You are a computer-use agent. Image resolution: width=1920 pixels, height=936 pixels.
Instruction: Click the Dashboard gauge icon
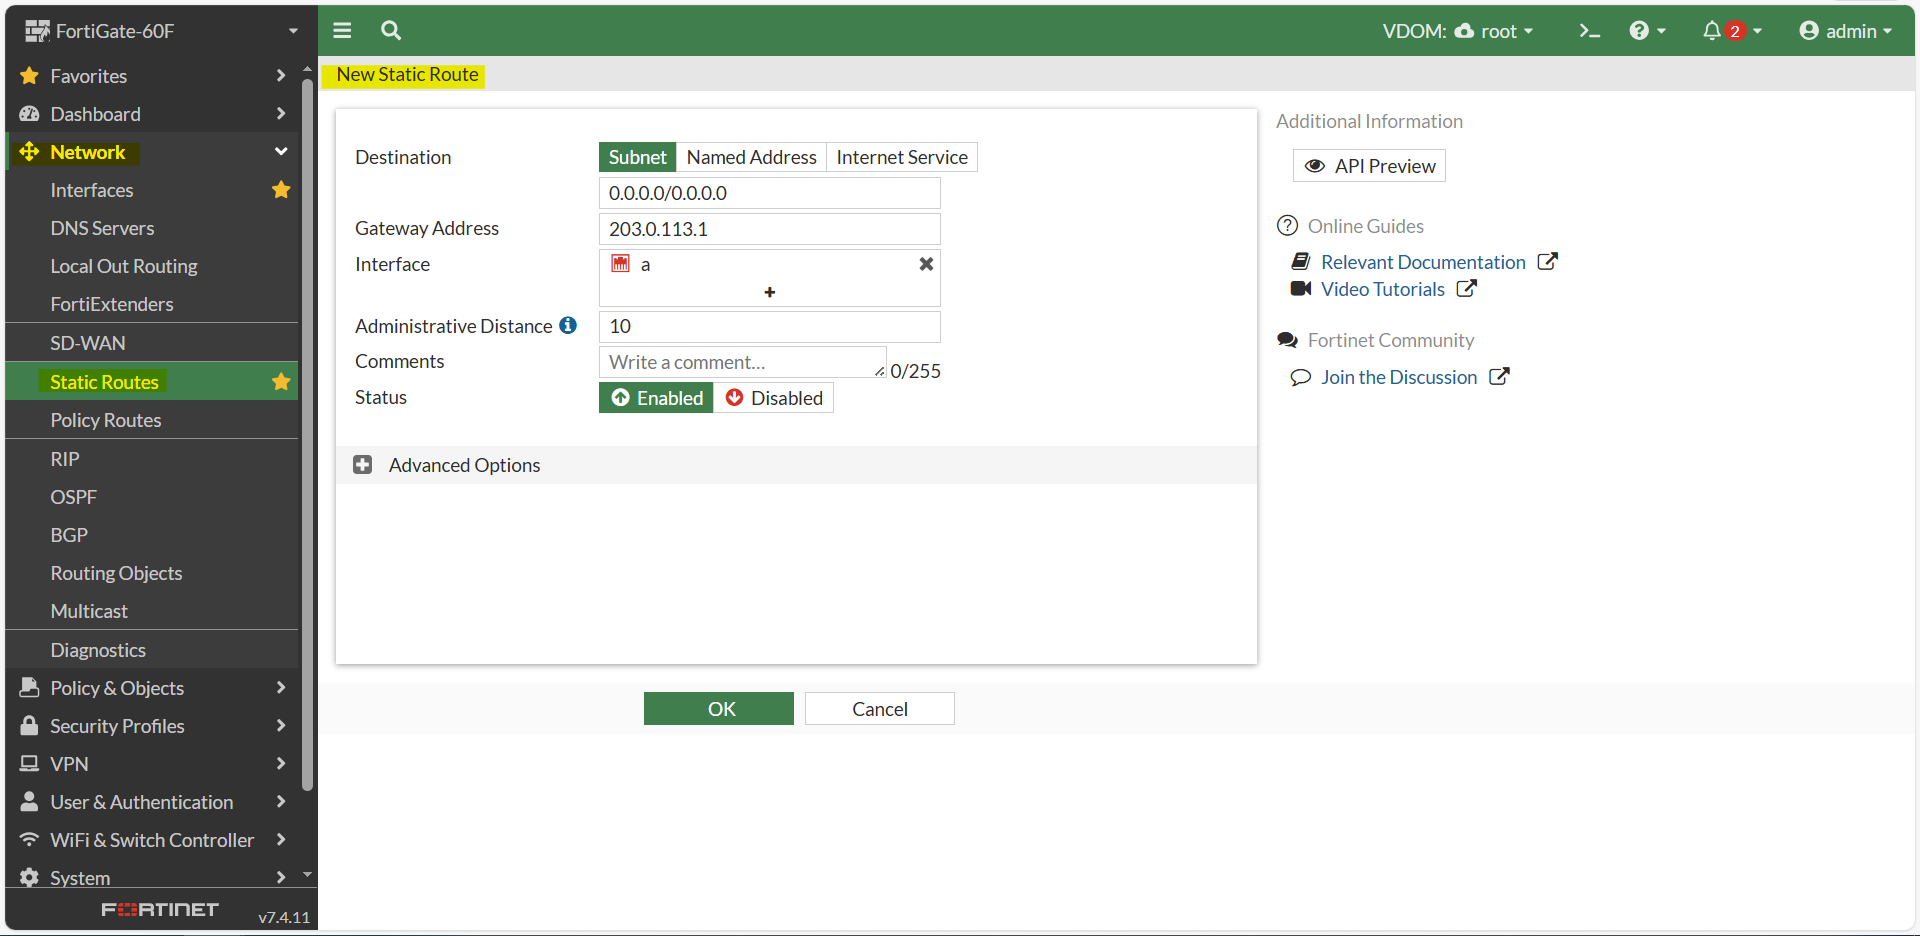[29, 113]
